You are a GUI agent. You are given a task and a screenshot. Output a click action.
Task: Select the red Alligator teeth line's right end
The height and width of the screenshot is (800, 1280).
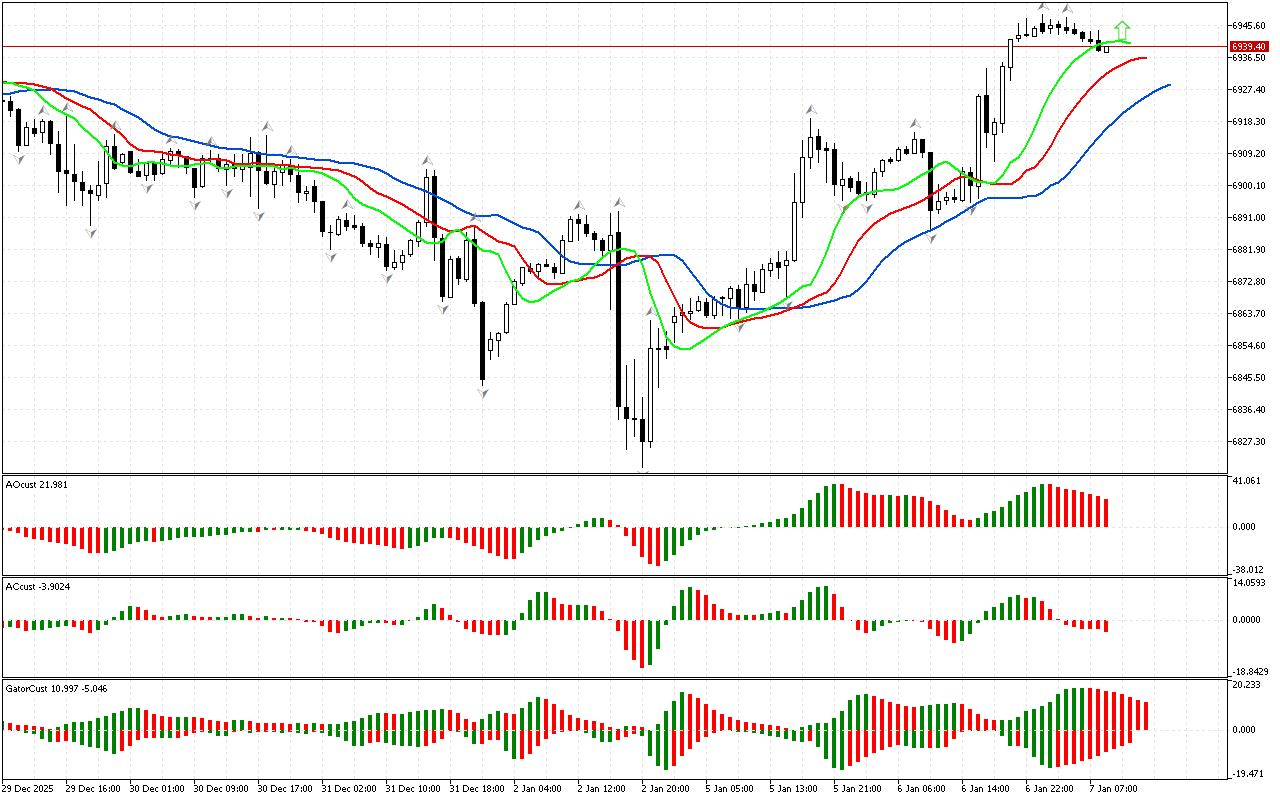click(x=1144, y=58)
